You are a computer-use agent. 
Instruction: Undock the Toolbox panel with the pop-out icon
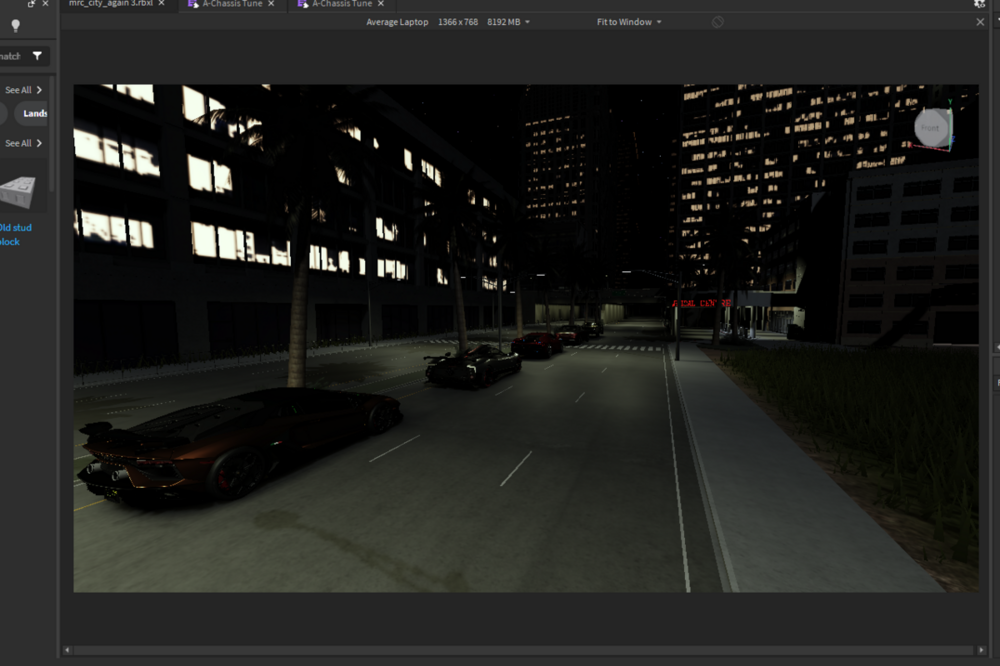point(31,4)
